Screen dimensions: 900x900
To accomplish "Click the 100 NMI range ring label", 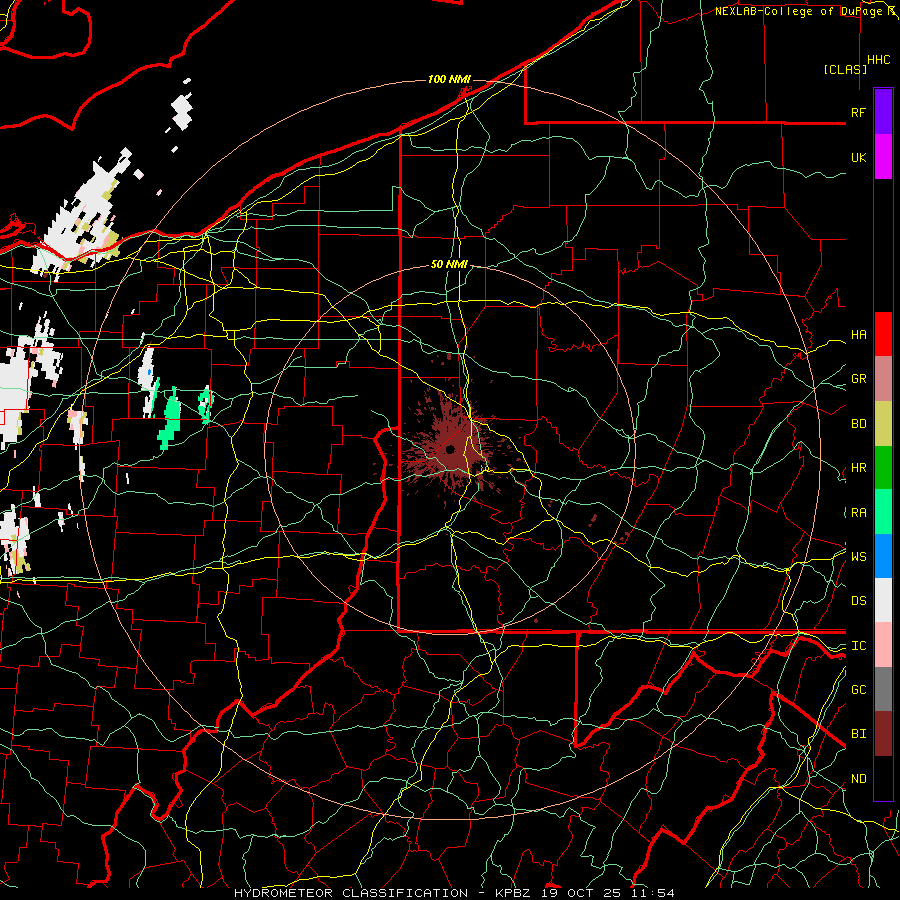I will (449, 79).
